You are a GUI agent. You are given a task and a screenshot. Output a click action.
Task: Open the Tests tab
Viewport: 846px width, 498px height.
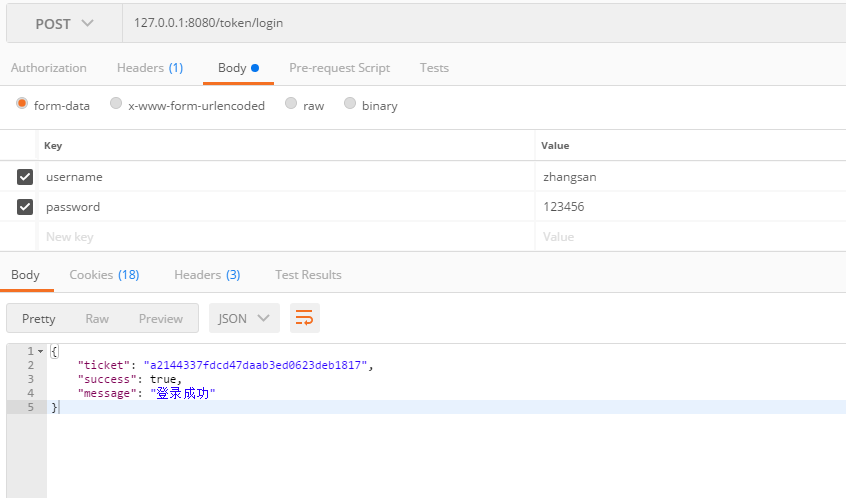[434, 68]
